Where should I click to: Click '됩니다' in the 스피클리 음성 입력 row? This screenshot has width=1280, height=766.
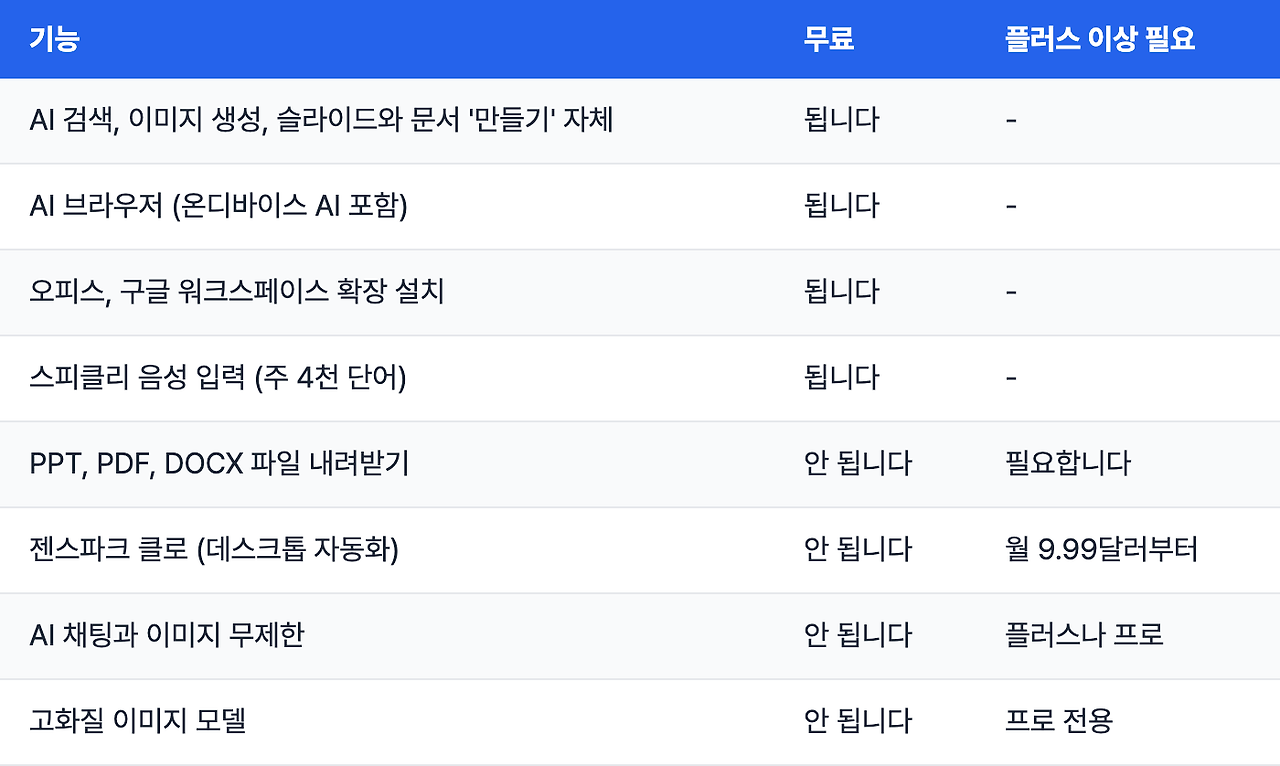(842, 378)
